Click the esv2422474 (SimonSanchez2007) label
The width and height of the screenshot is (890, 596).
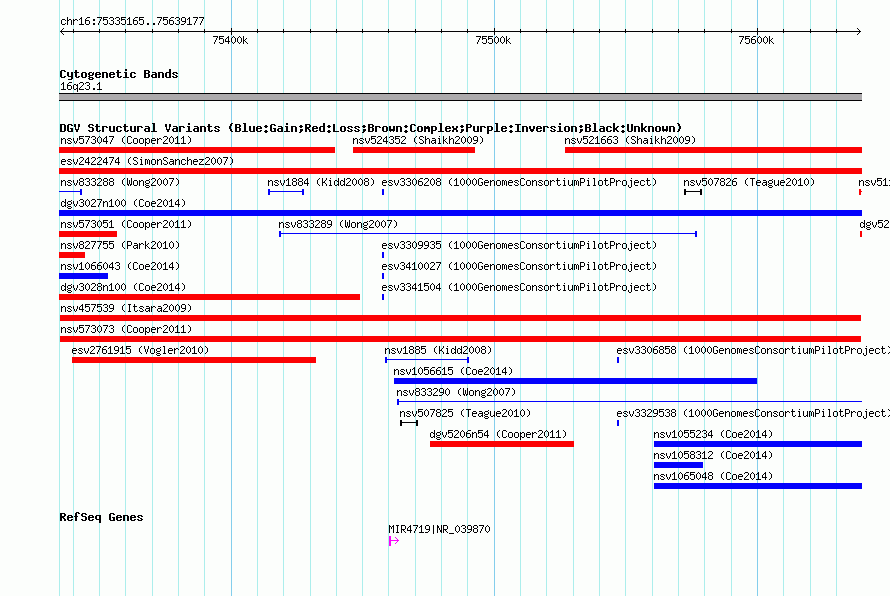click(147, 161)
